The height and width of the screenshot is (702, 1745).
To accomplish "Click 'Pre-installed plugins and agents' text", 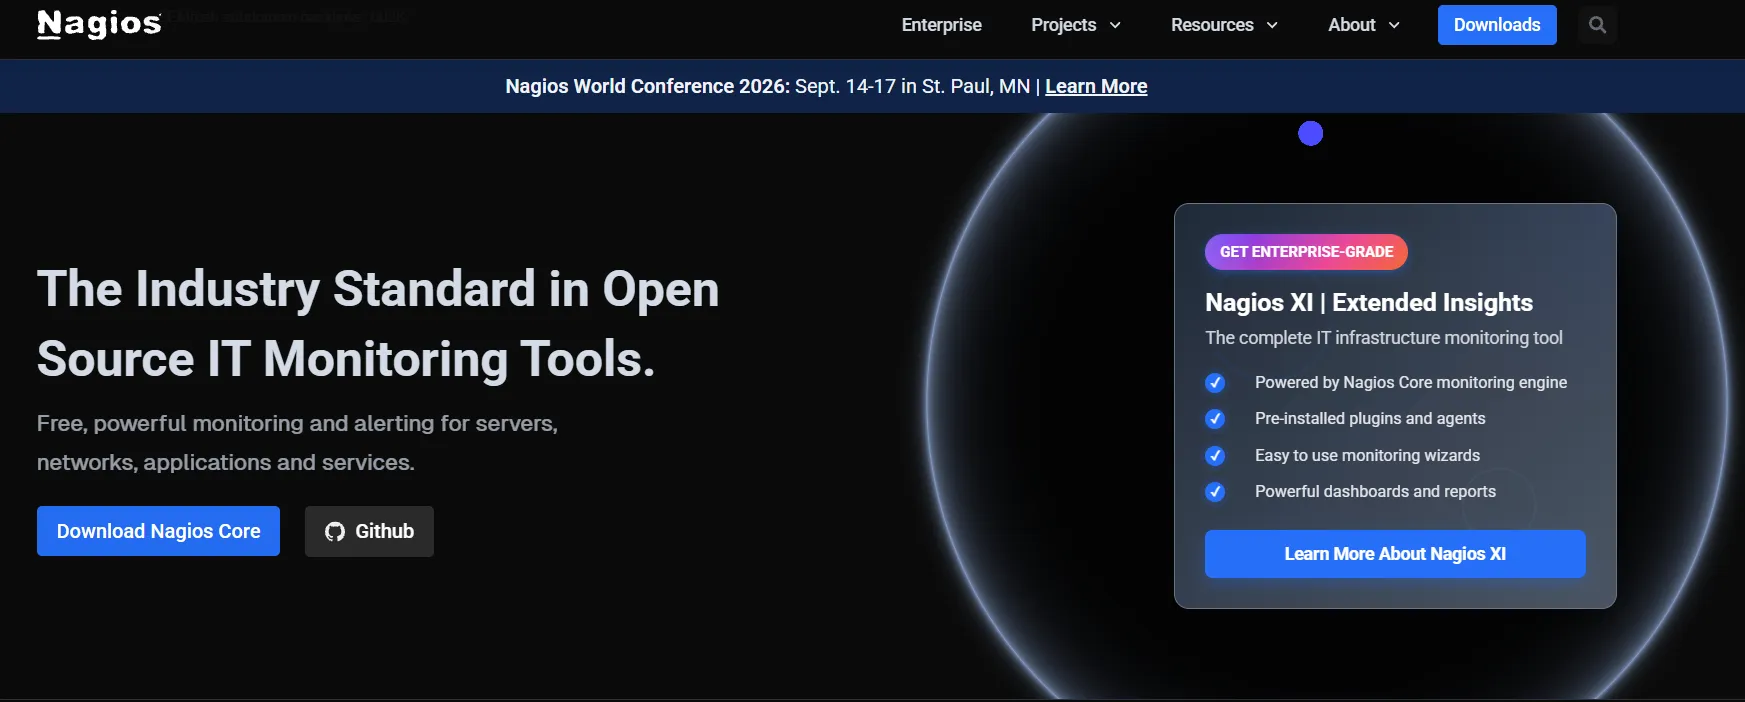I will (1370, 419).
